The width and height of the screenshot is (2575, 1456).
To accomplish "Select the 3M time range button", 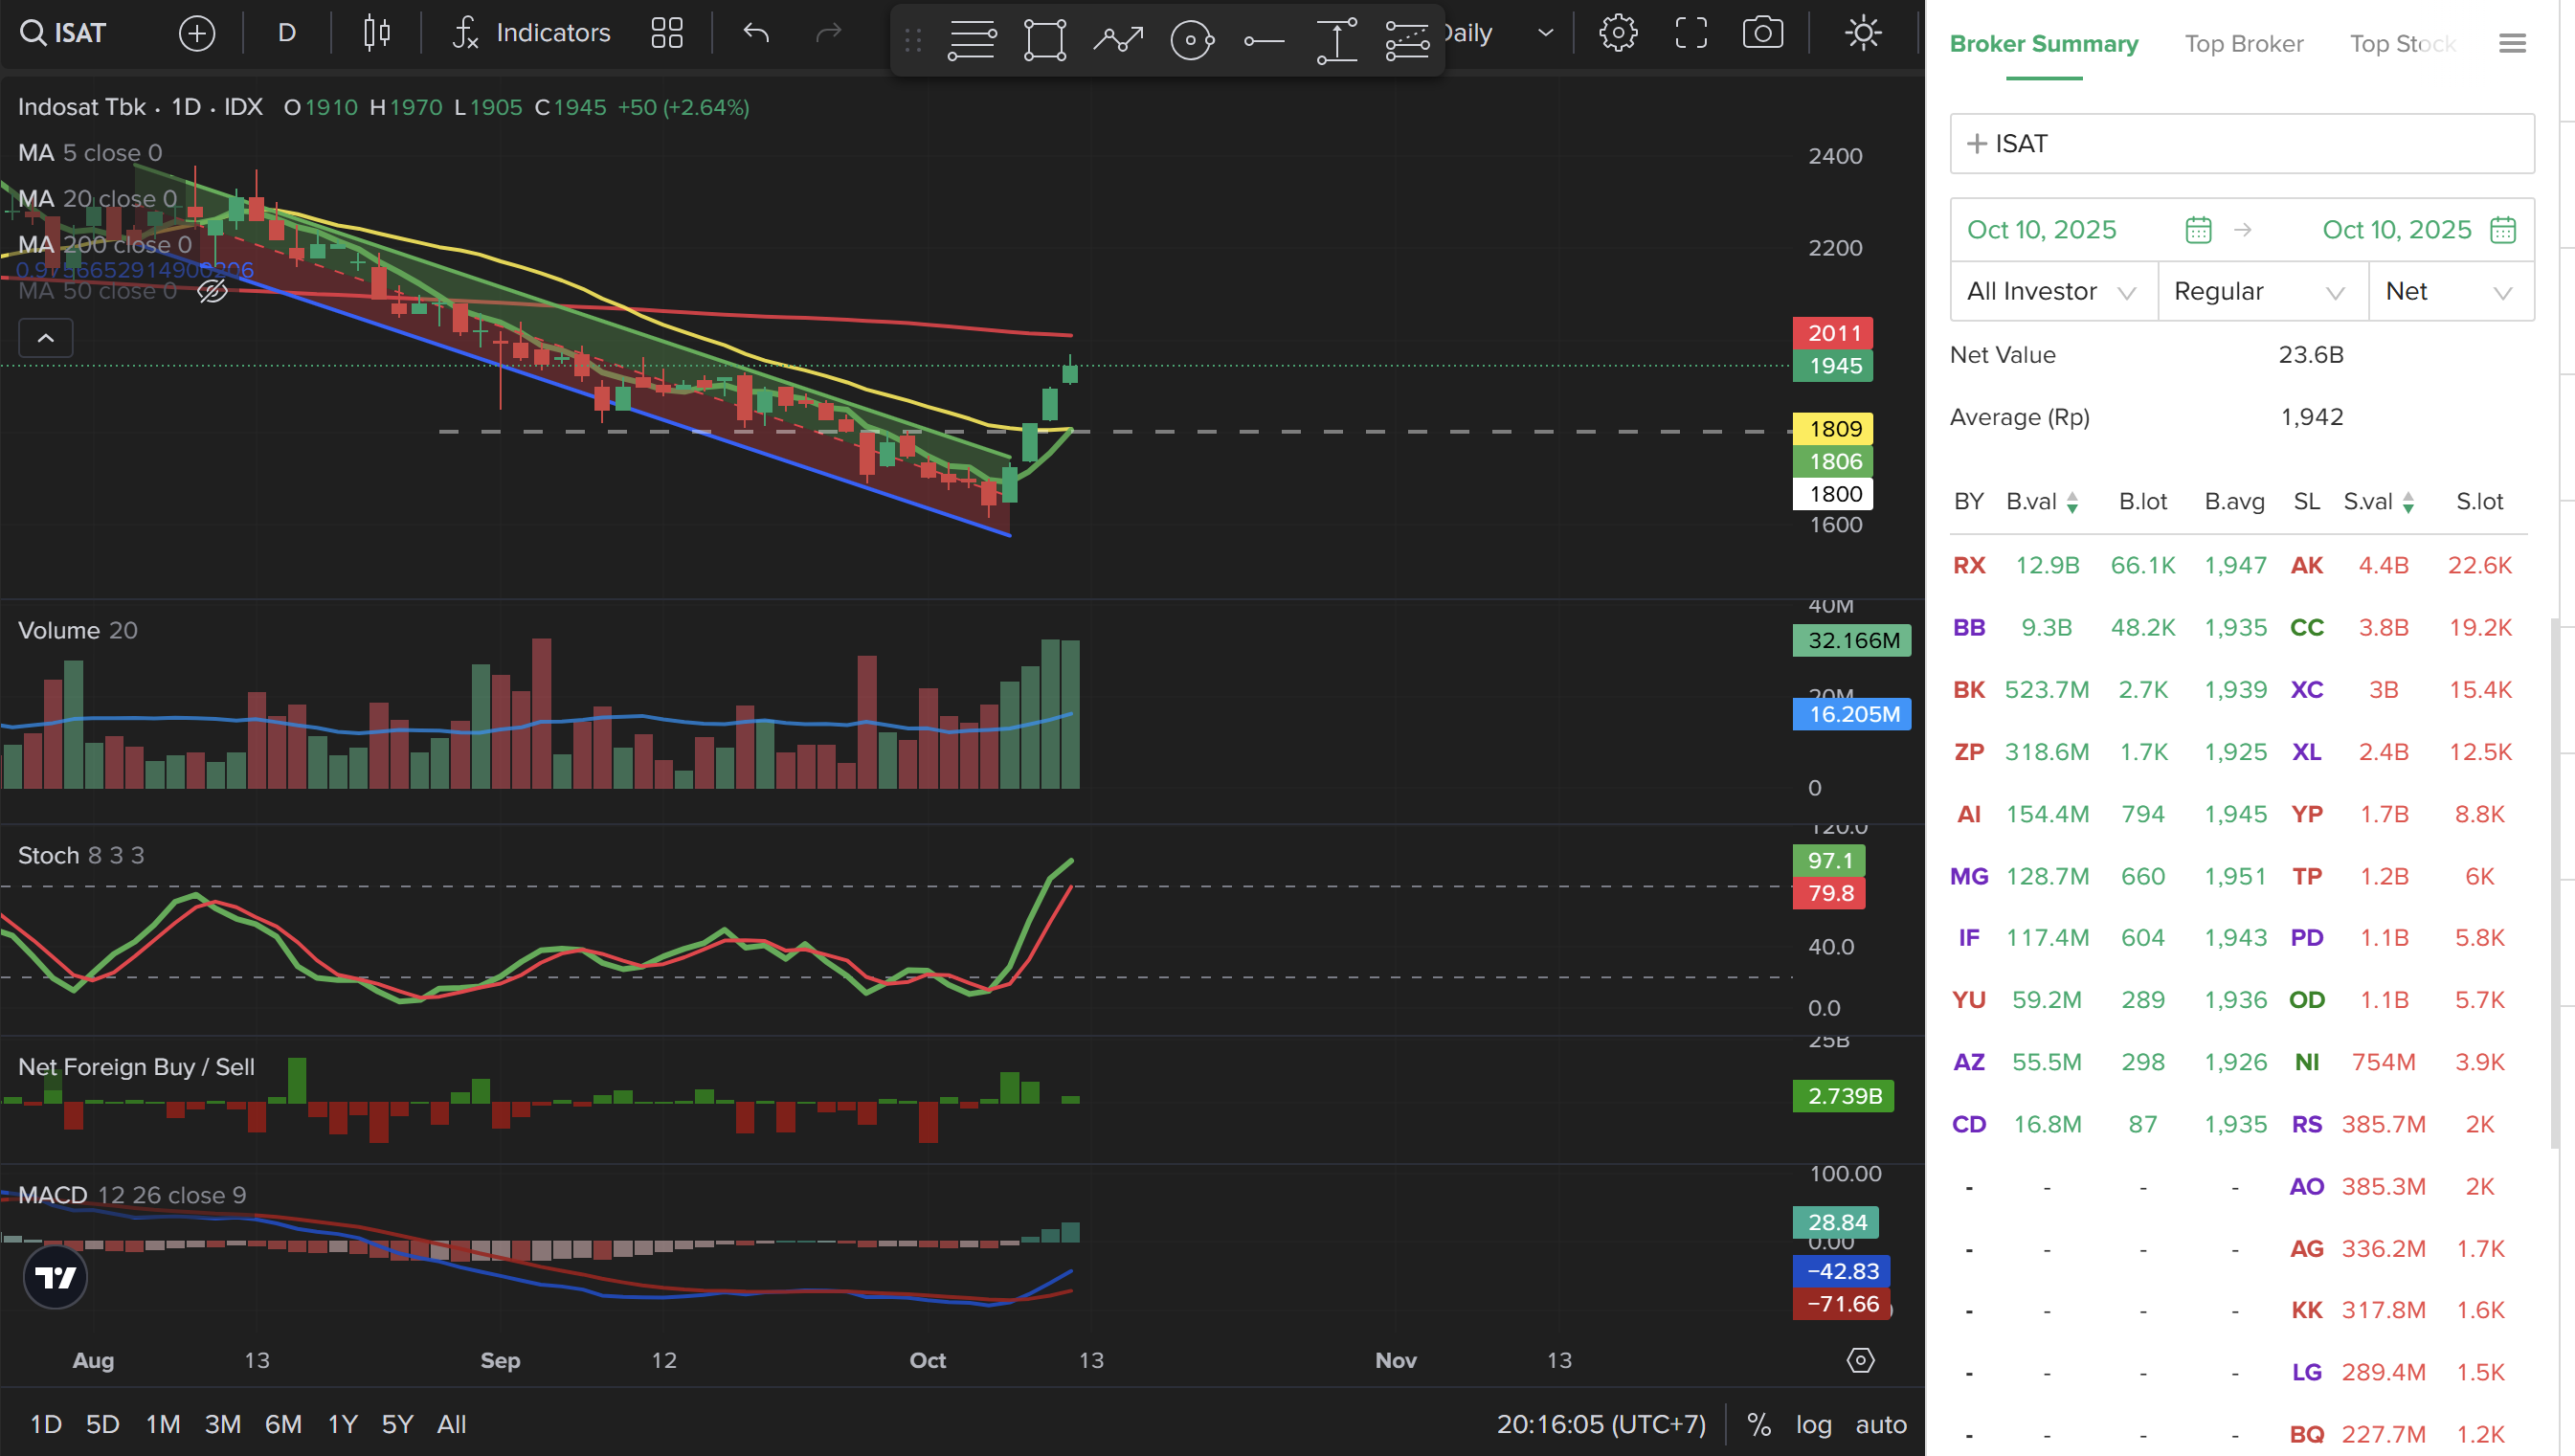I will click(x=222, y=1424).
